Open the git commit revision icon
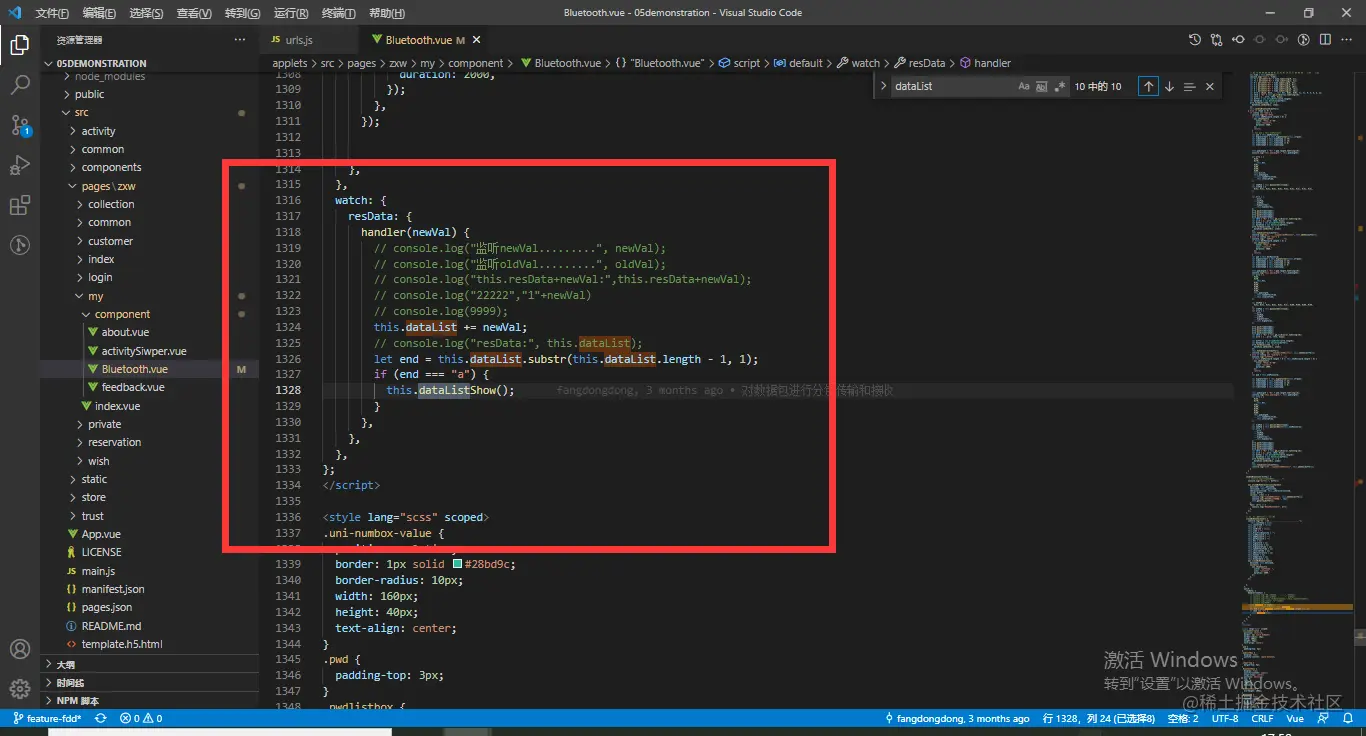Viewport: 1366px width, 736px height. 1238,40
